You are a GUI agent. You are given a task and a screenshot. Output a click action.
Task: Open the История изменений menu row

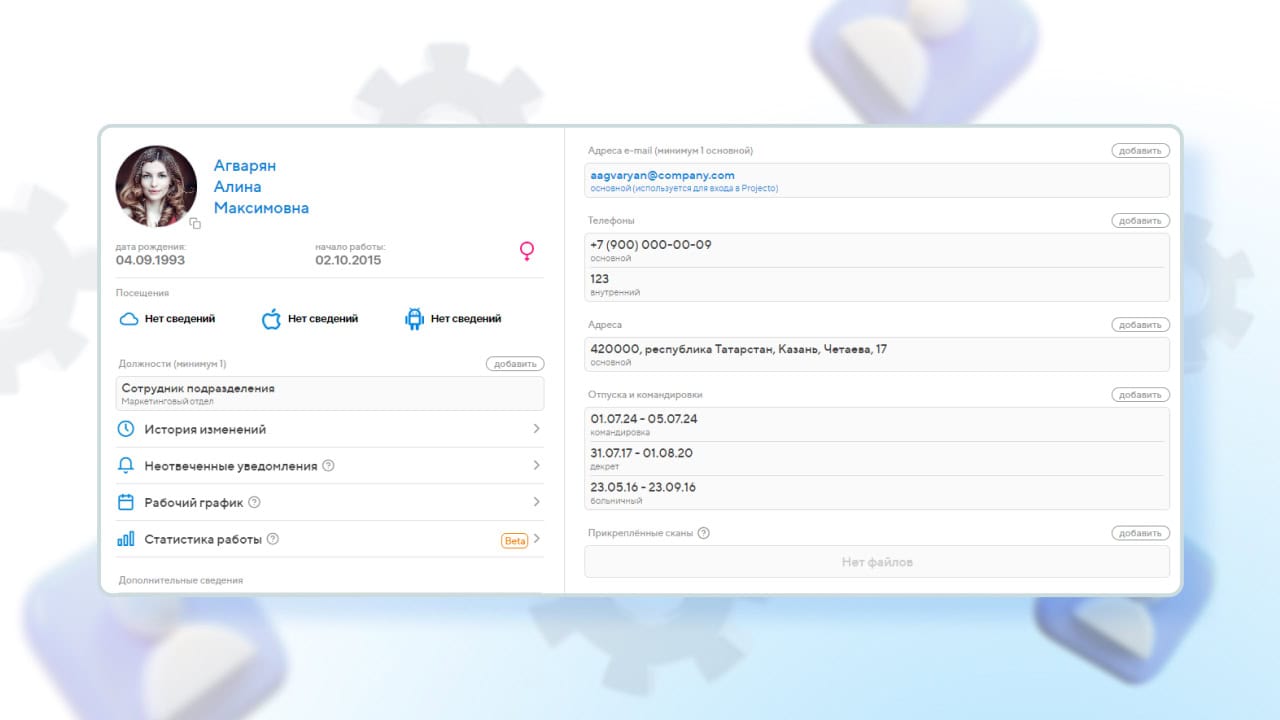click(x=205, y=429)
